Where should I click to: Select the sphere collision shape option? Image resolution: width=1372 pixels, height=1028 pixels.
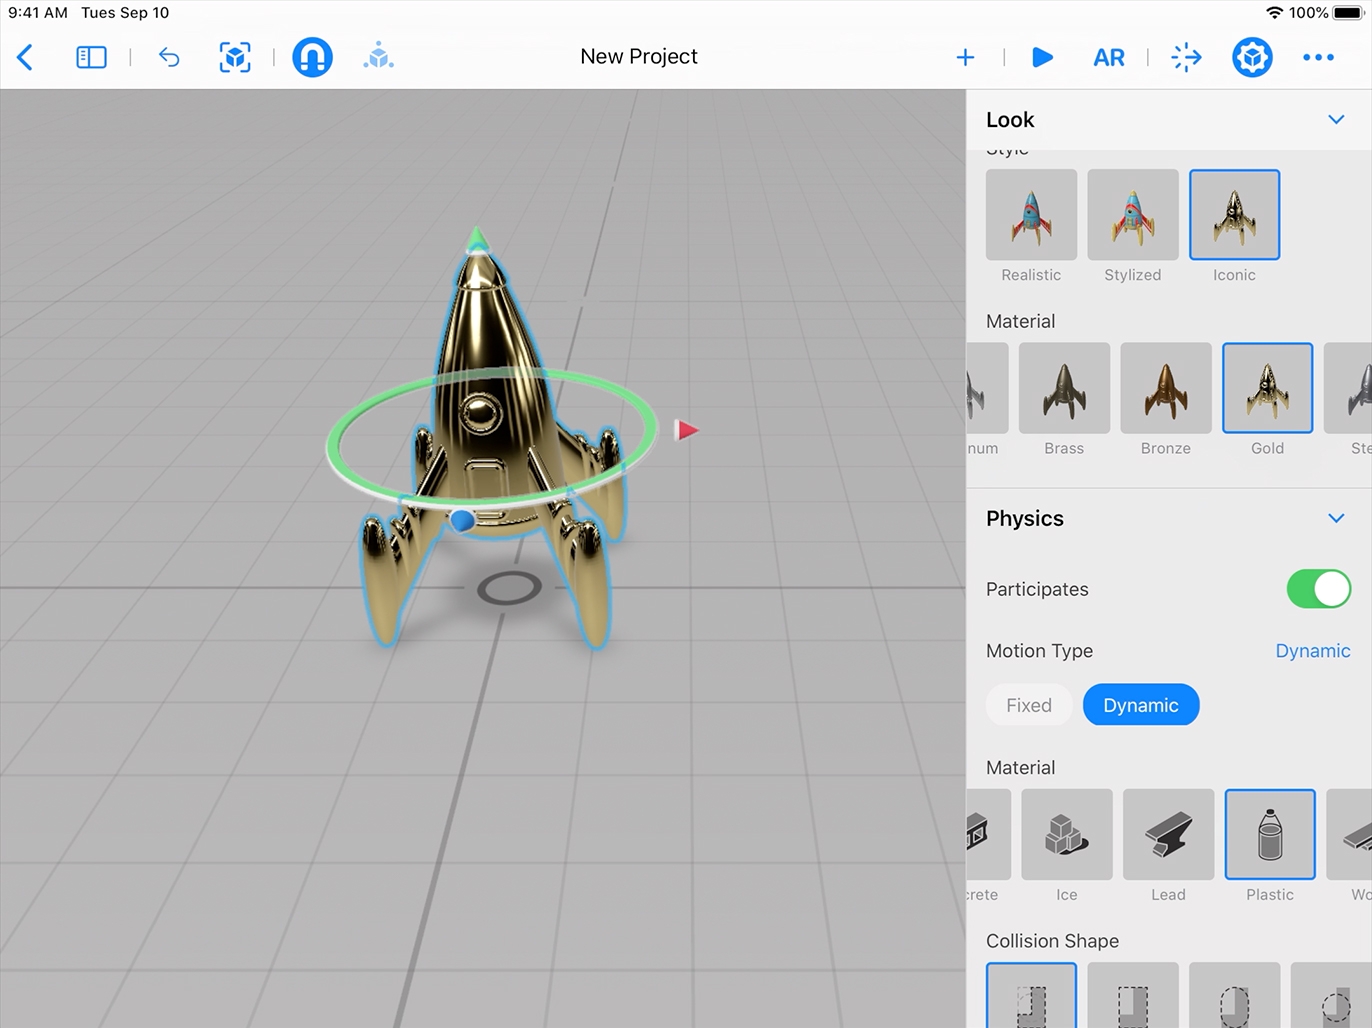coord(1331,996)
